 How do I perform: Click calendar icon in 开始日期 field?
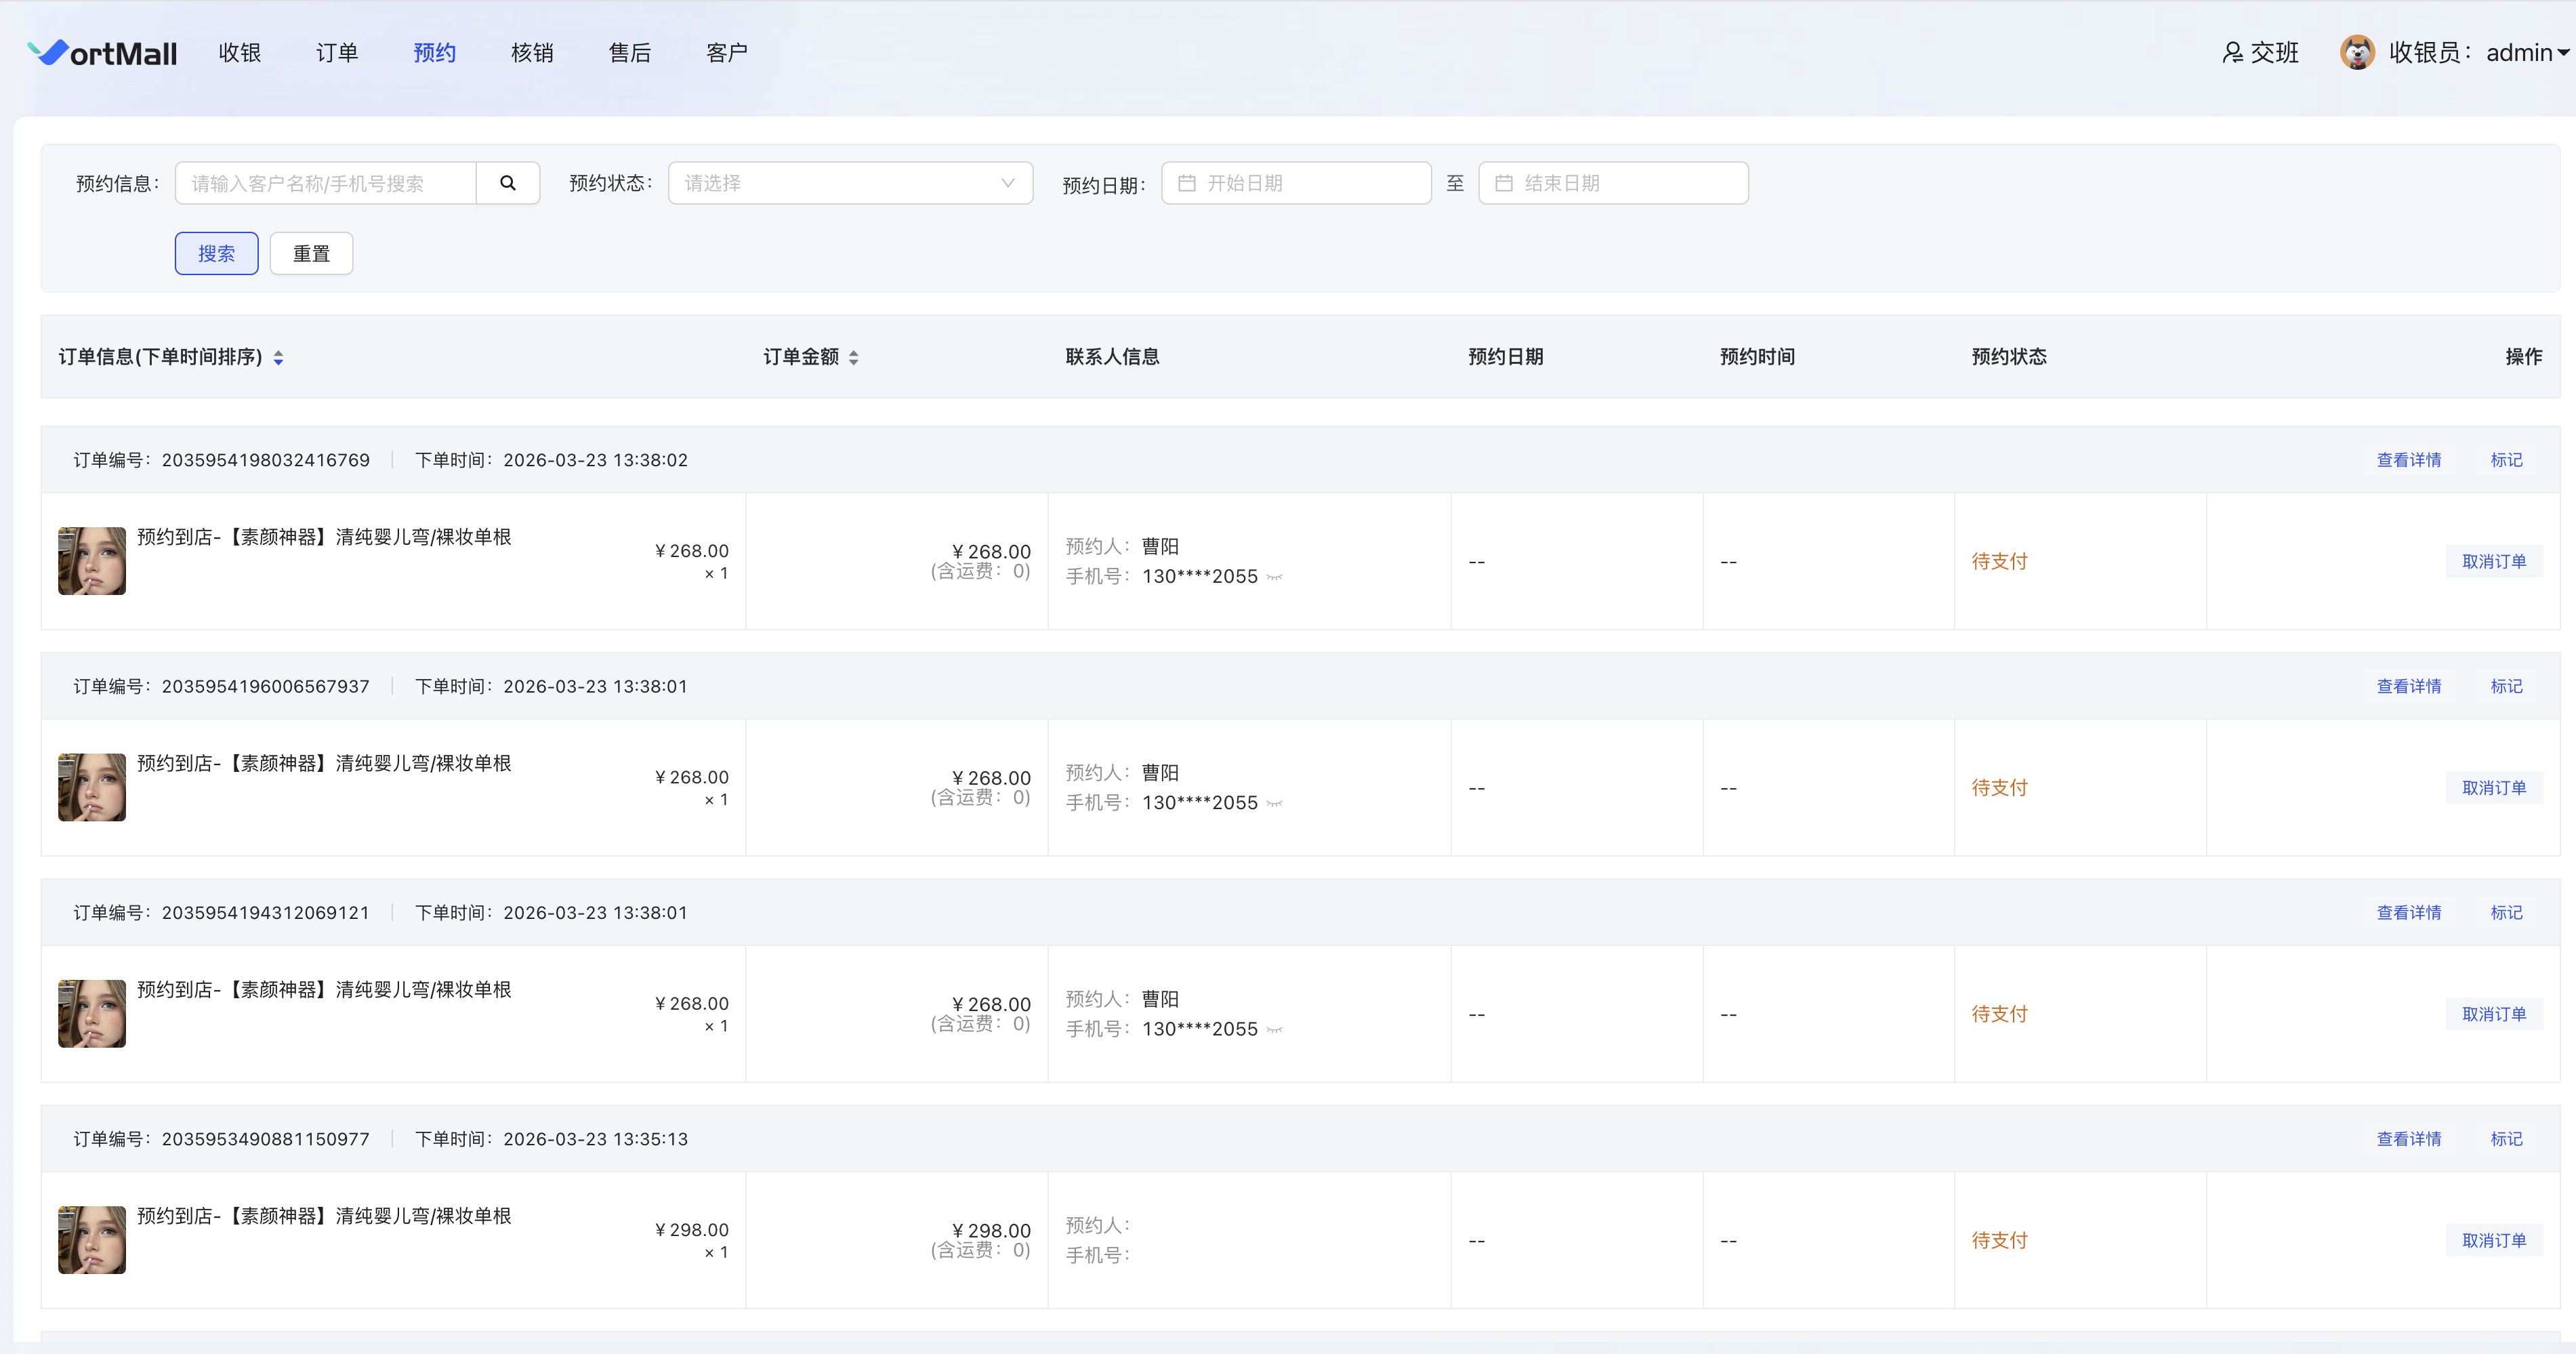[1187, 183]
